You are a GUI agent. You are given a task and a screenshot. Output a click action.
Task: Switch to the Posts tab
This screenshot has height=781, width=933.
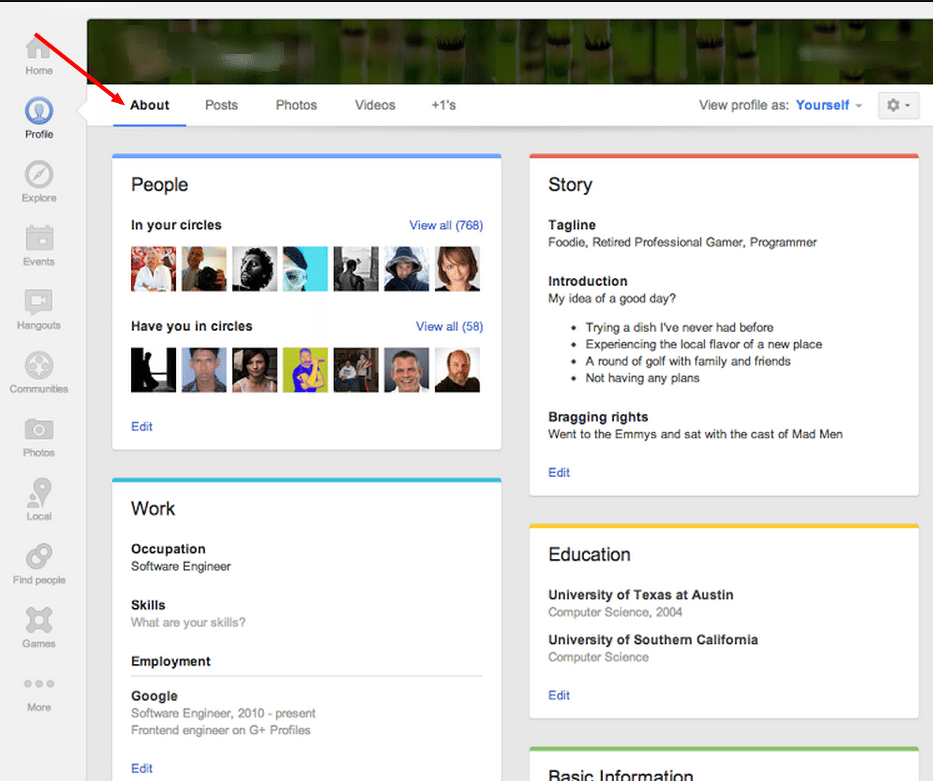pos(221,105)
